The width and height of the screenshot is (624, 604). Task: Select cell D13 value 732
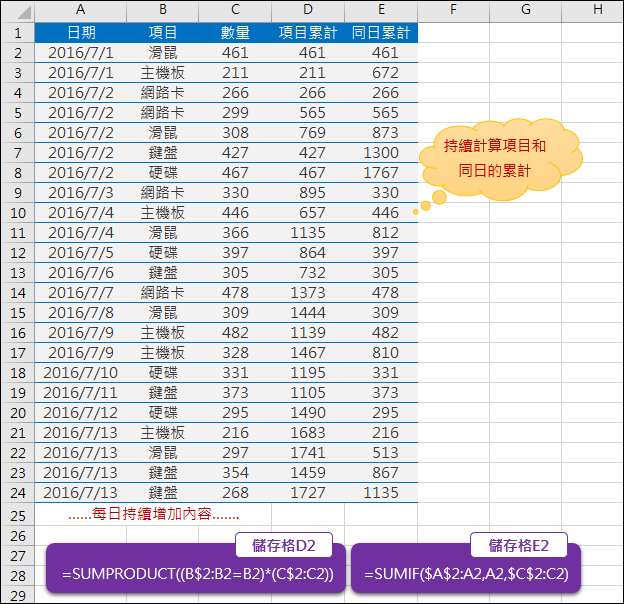point(308,273)
